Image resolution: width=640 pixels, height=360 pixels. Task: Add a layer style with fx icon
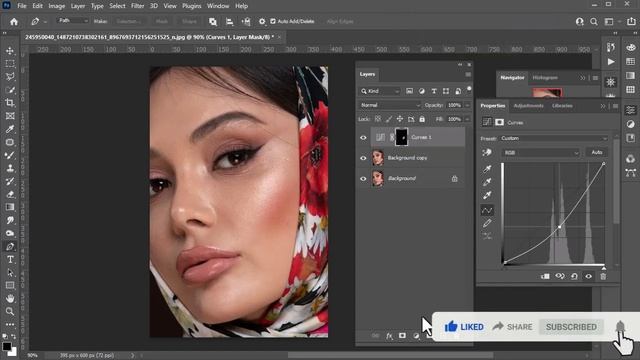point(389,336)
